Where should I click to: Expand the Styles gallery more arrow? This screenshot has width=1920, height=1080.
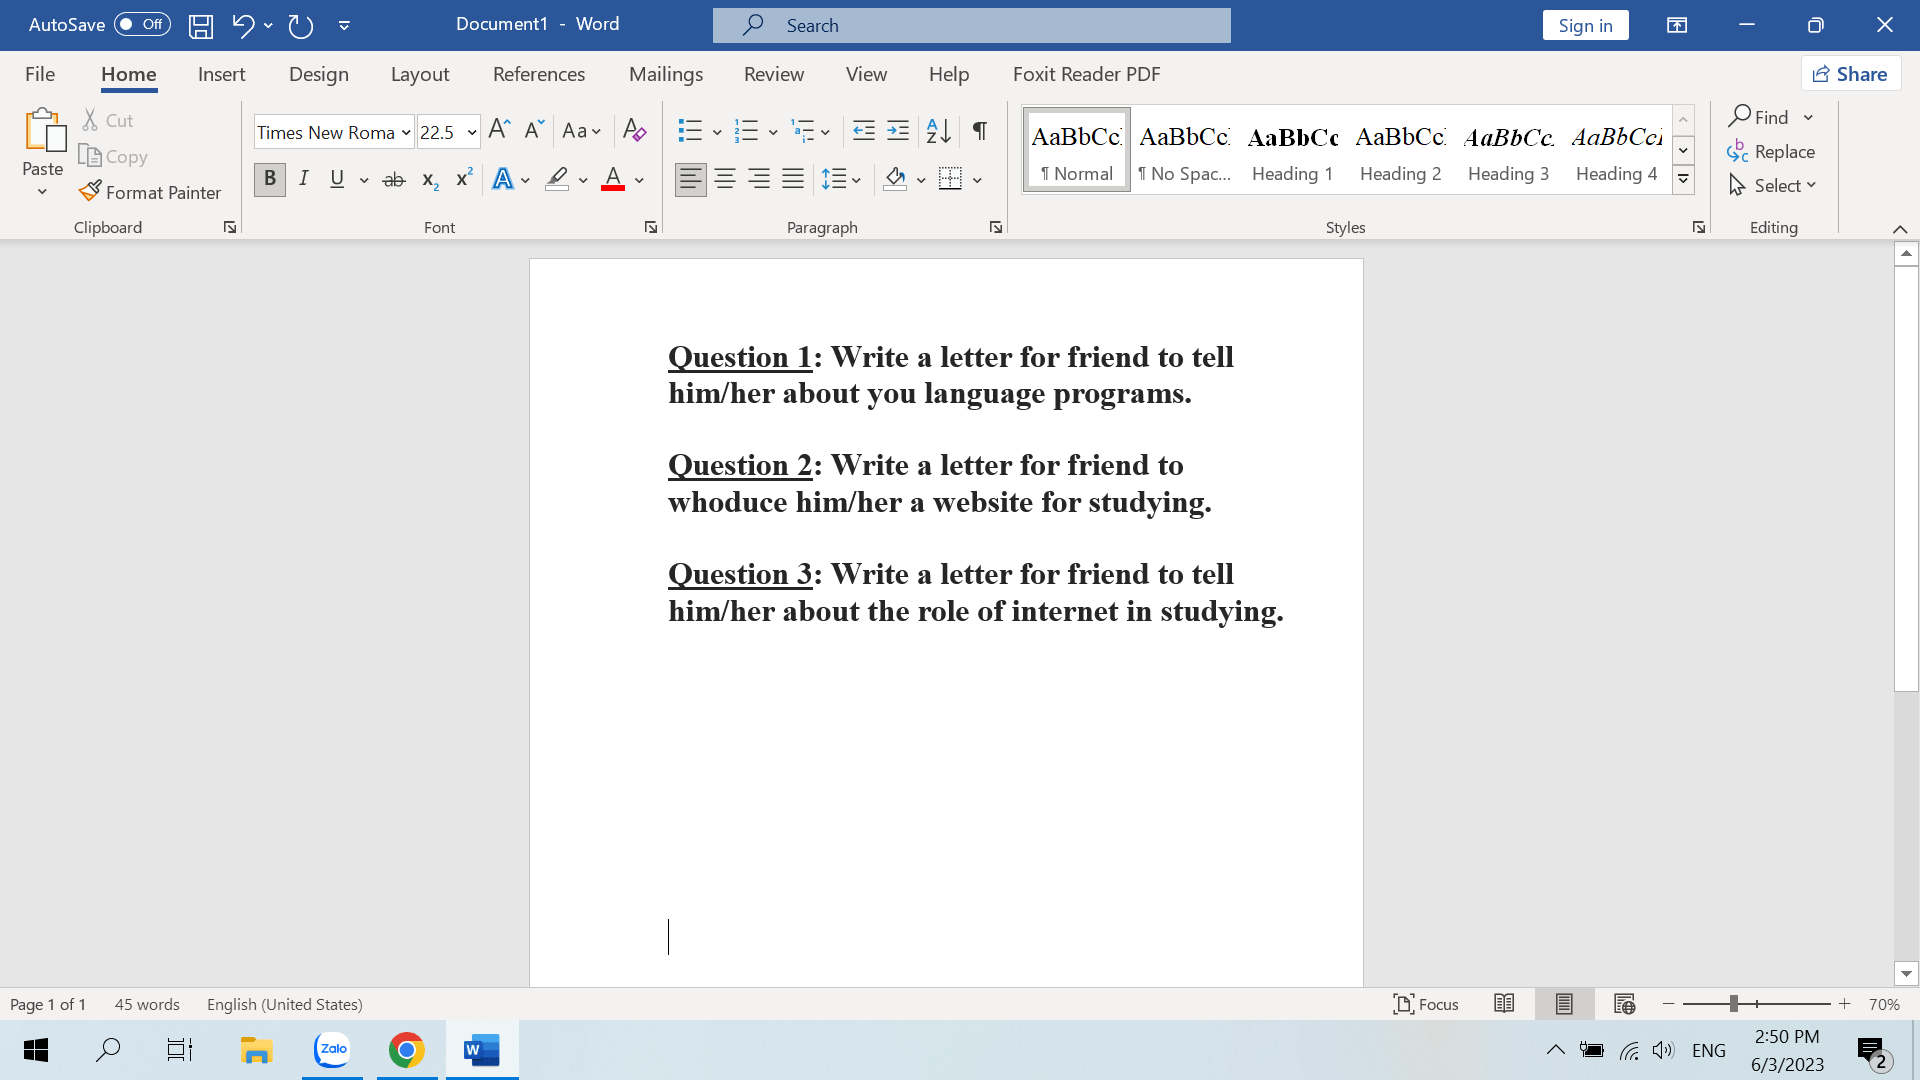pyautogui.click(x=1683, y=180)
